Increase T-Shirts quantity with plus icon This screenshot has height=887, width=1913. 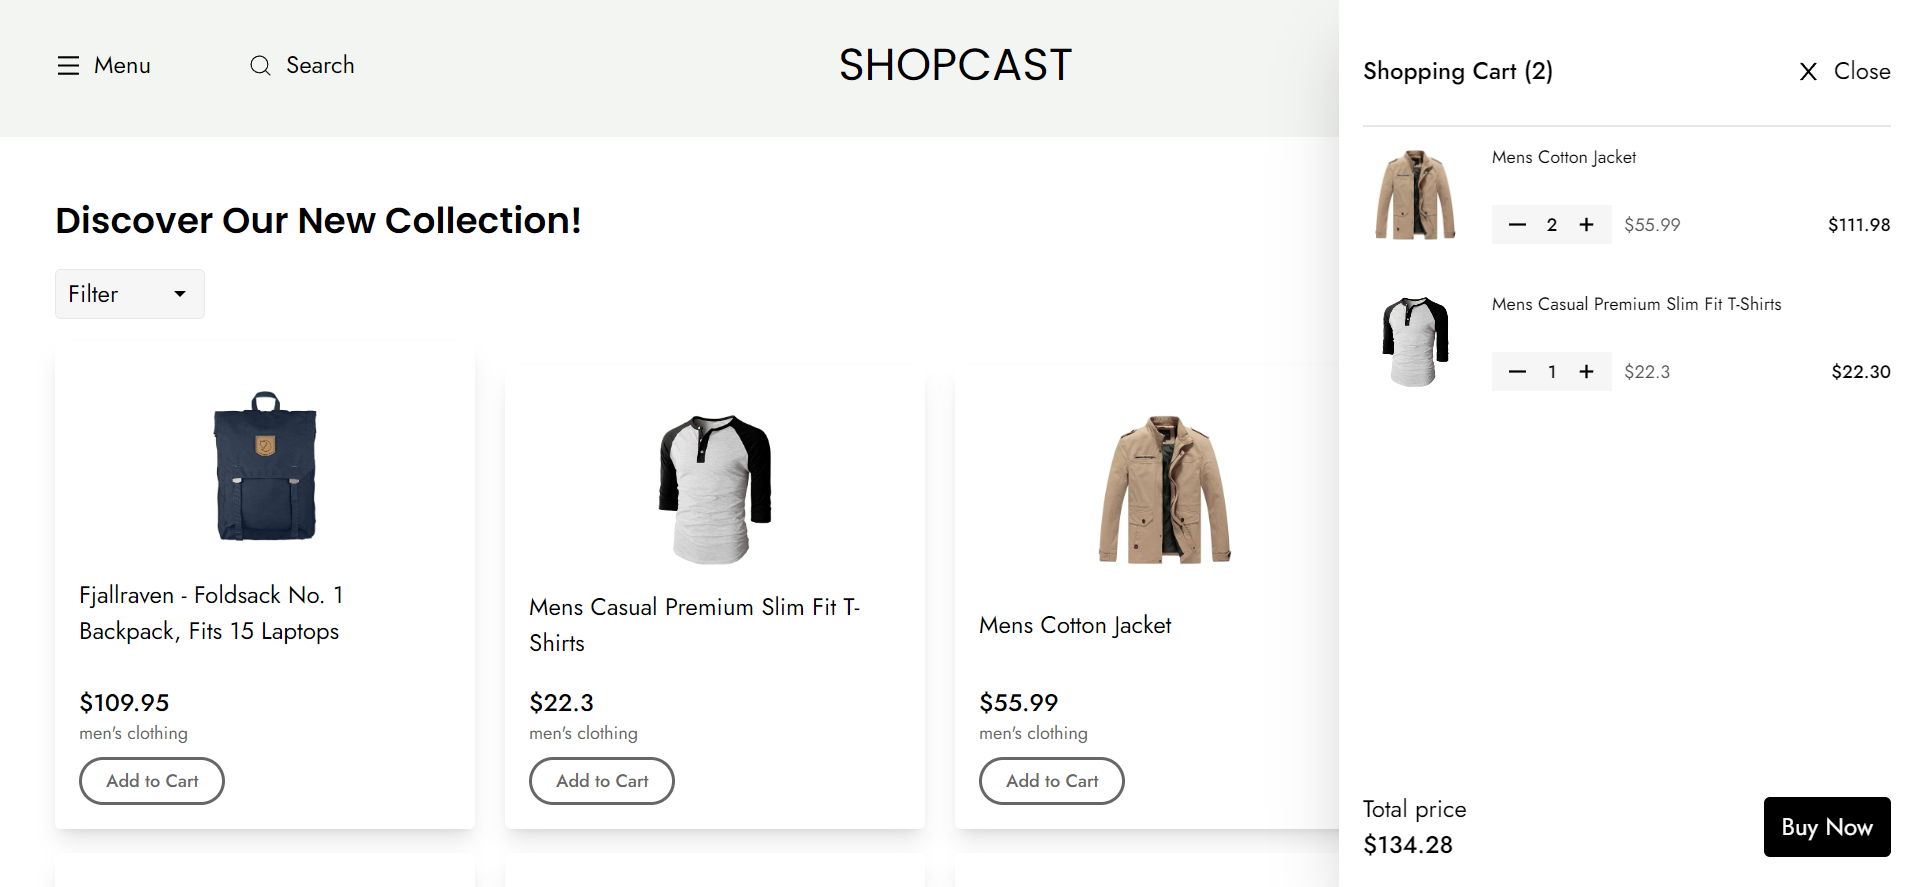coord(1586,371)
